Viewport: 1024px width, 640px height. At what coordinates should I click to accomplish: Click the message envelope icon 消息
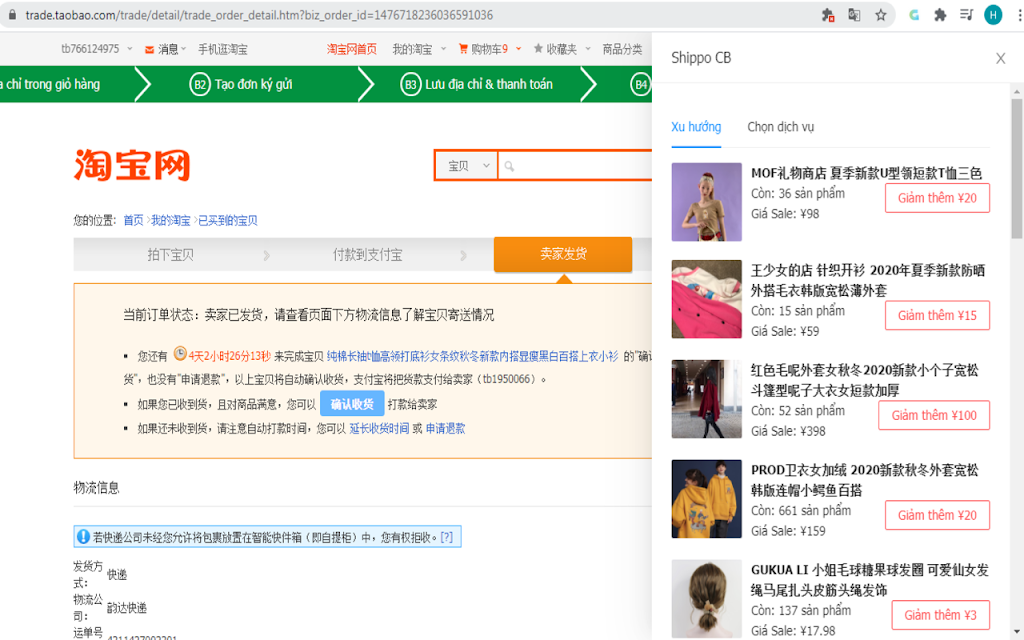(x=150, y=50)
